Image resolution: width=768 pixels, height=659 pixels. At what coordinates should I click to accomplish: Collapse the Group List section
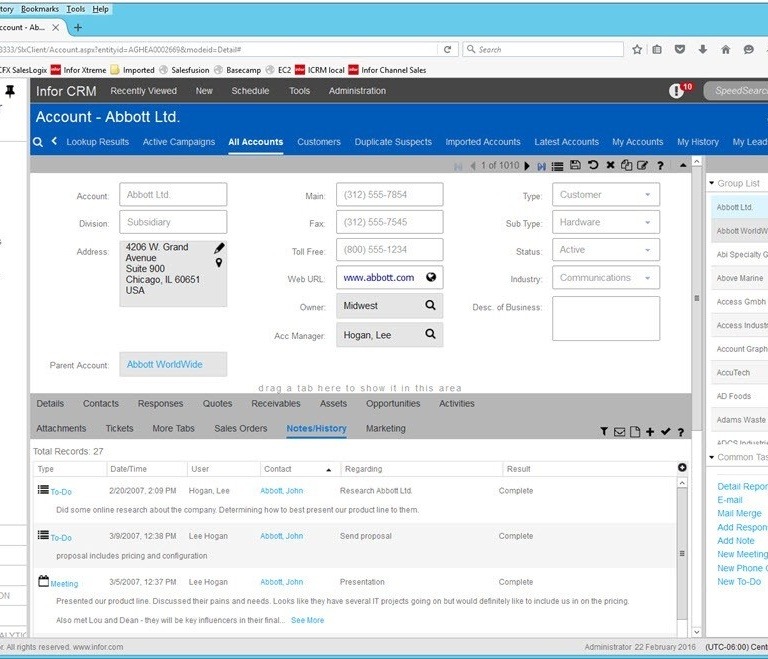pos(712,183)
